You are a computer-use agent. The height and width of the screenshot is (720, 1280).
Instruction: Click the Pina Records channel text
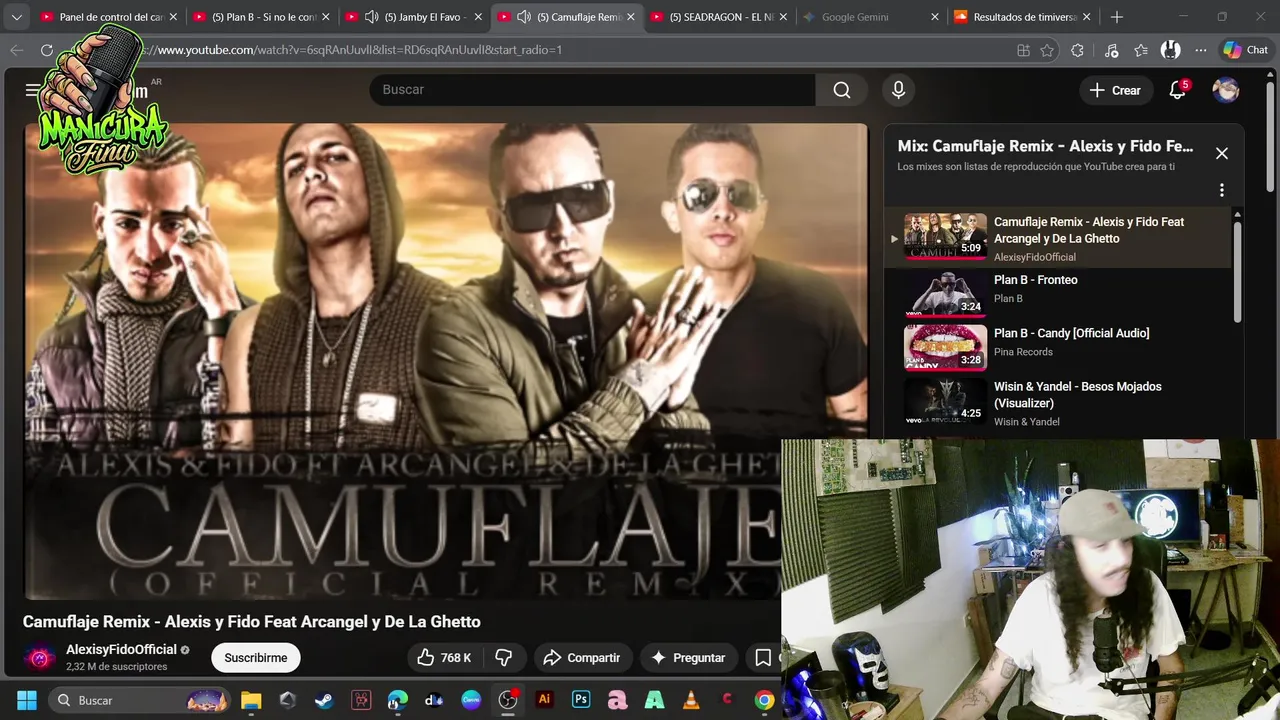point(1023,352)
